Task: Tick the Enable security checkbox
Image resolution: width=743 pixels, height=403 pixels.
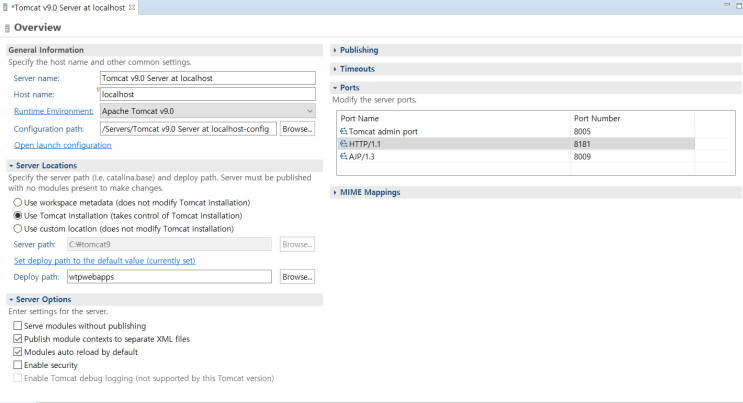Action: [x=18, y=365]
